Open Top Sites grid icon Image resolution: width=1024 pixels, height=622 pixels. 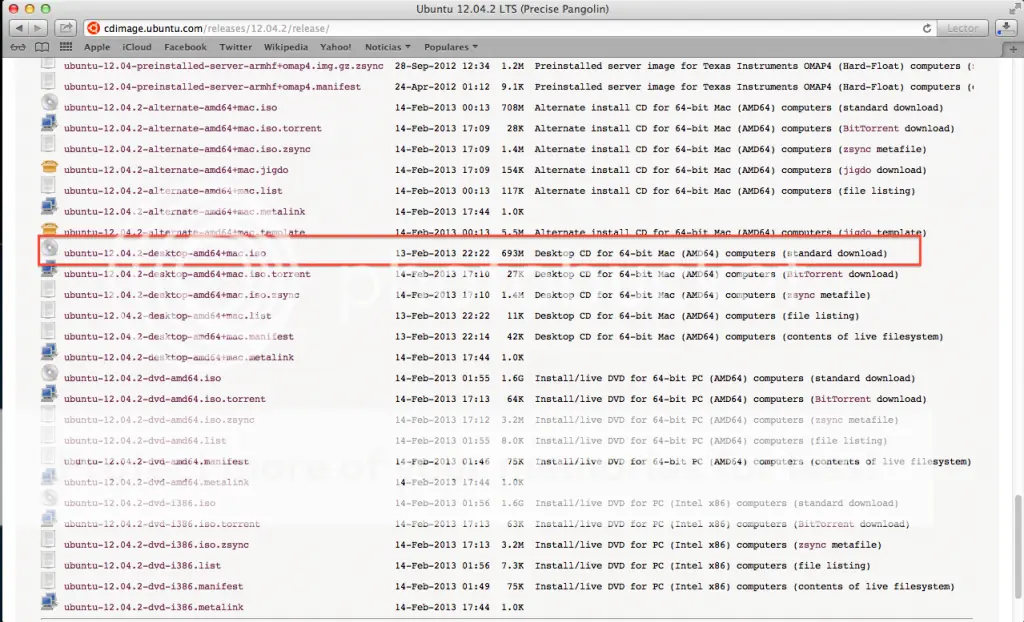(x=66, y=47)
